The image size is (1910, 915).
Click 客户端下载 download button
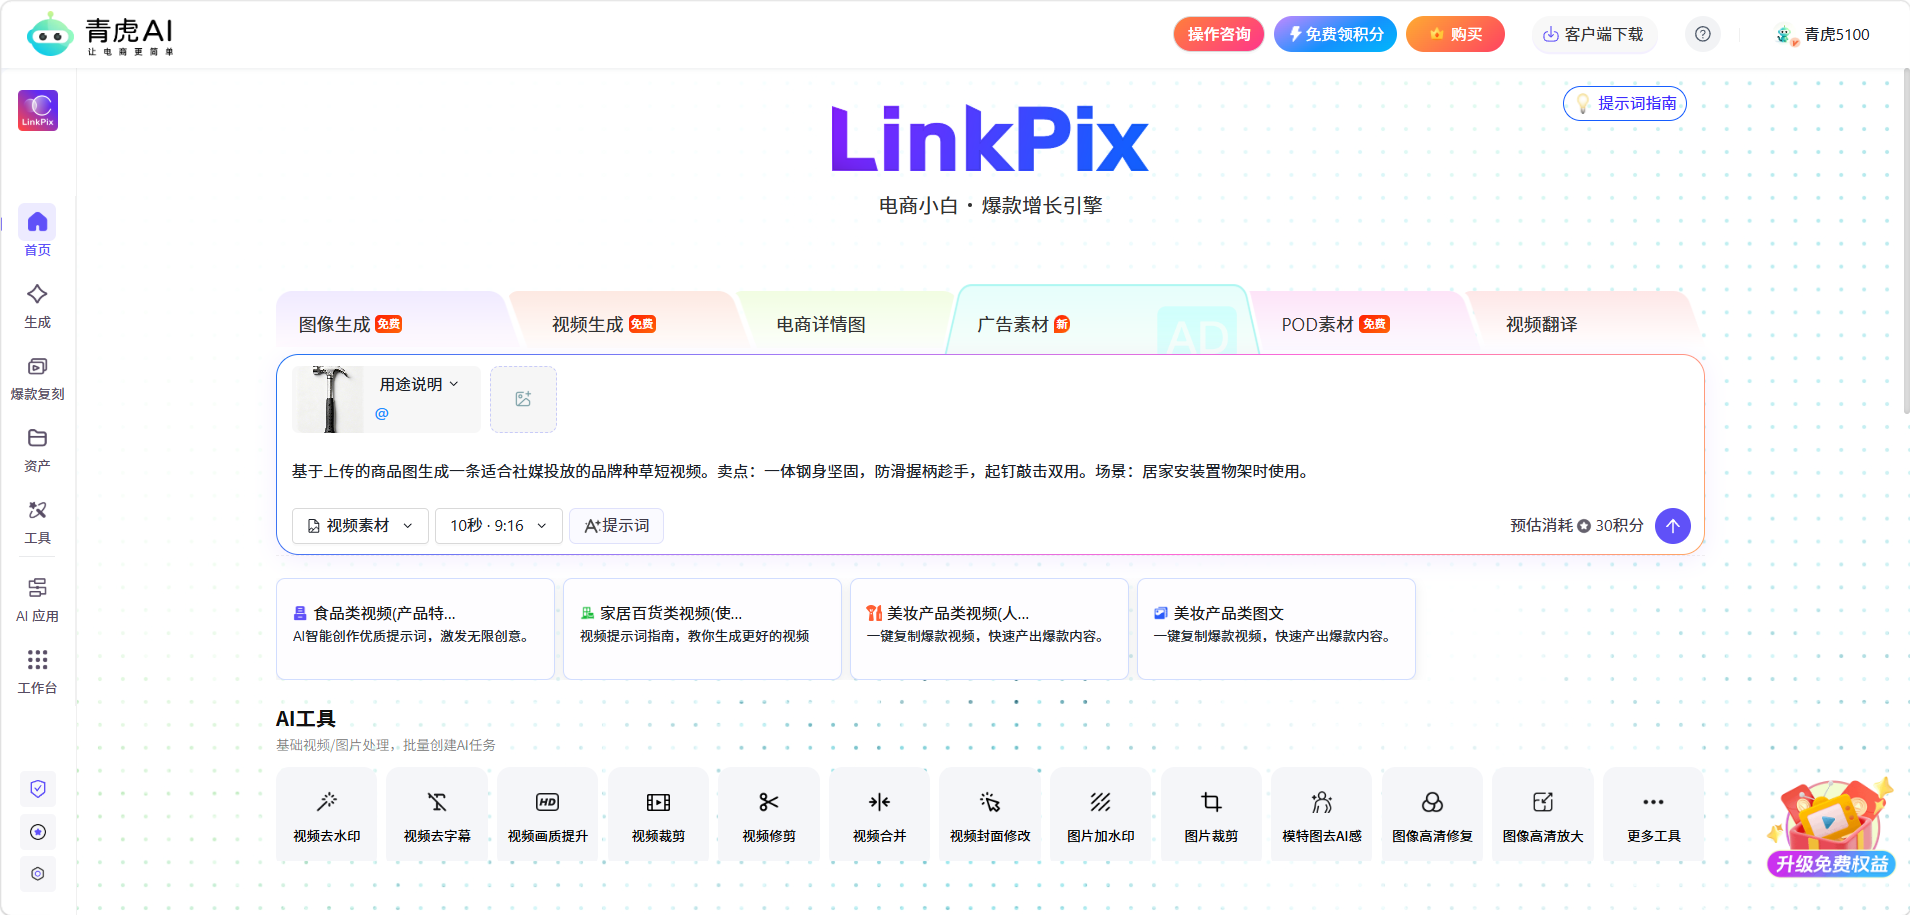pos(1594,34)
